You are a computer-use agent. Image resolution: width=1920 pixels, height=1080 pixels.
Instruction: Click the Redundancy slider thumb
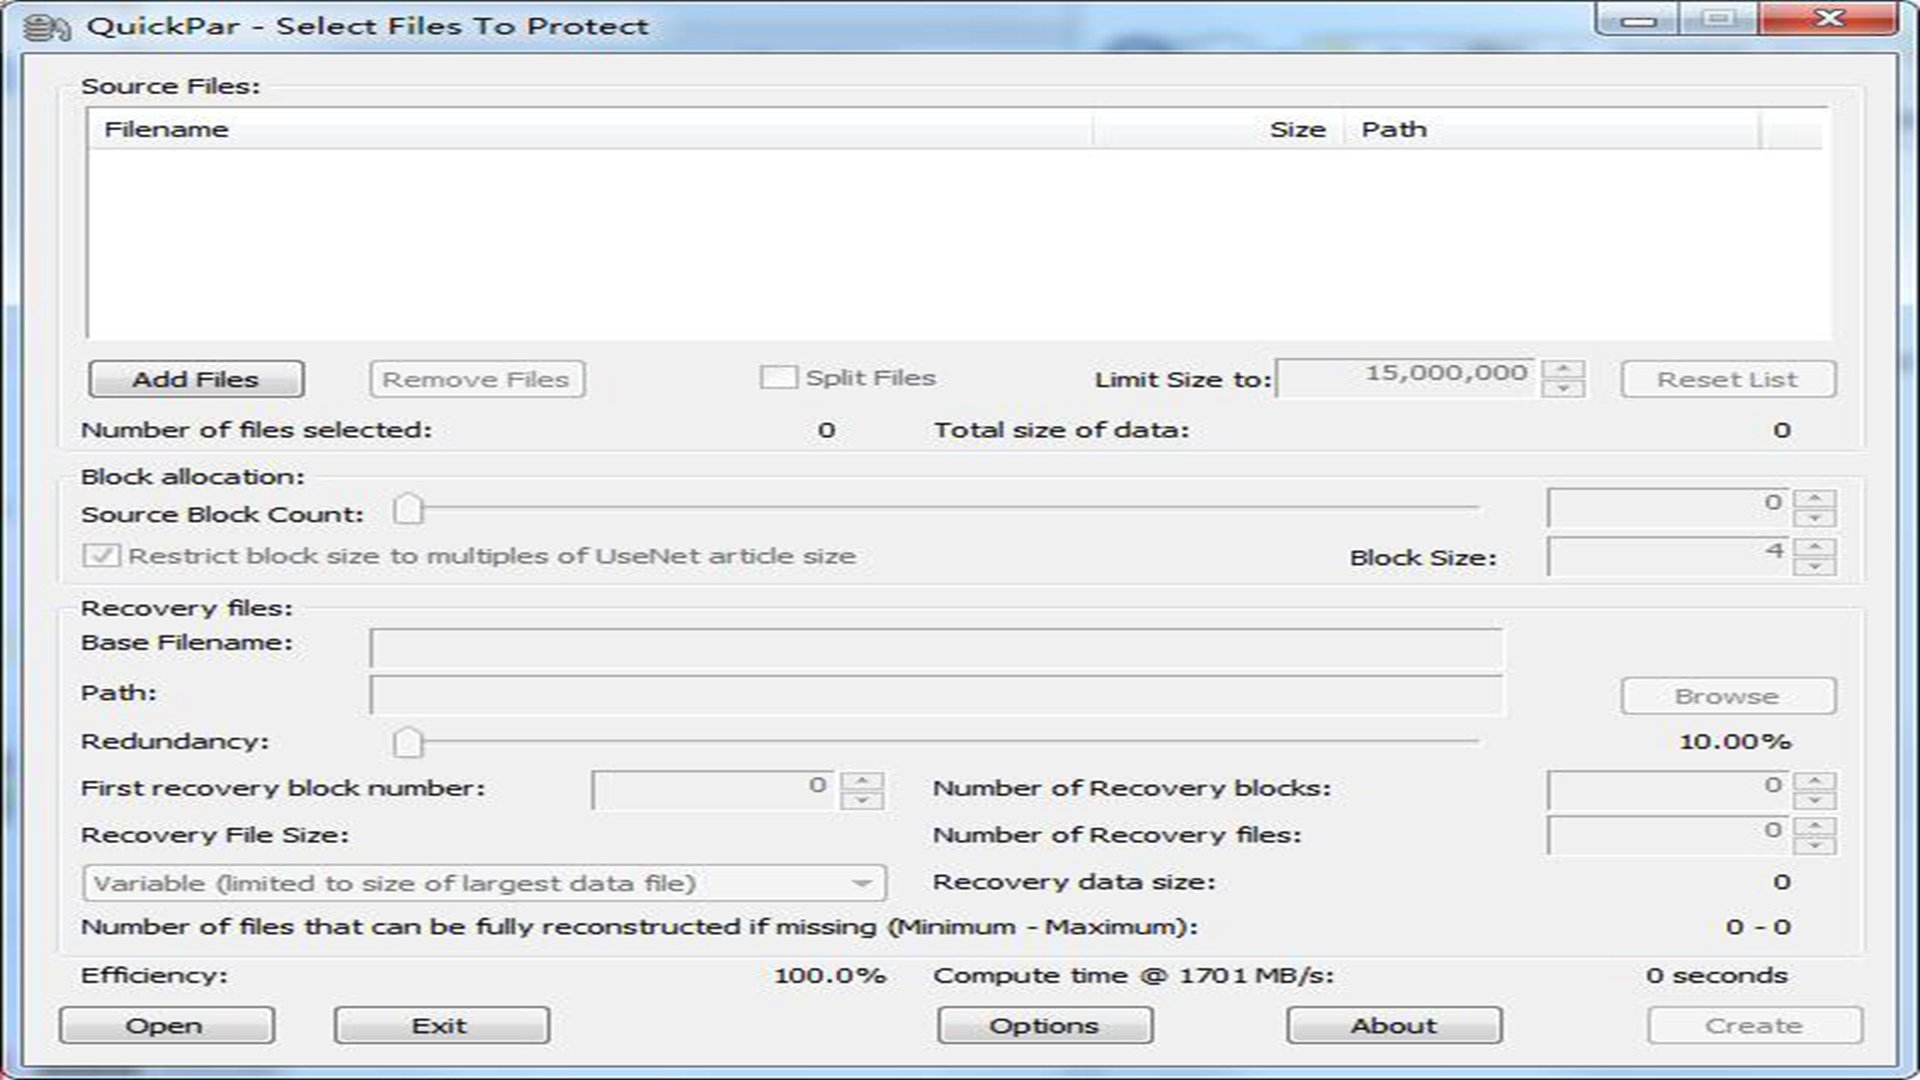(x=408, y=742)
